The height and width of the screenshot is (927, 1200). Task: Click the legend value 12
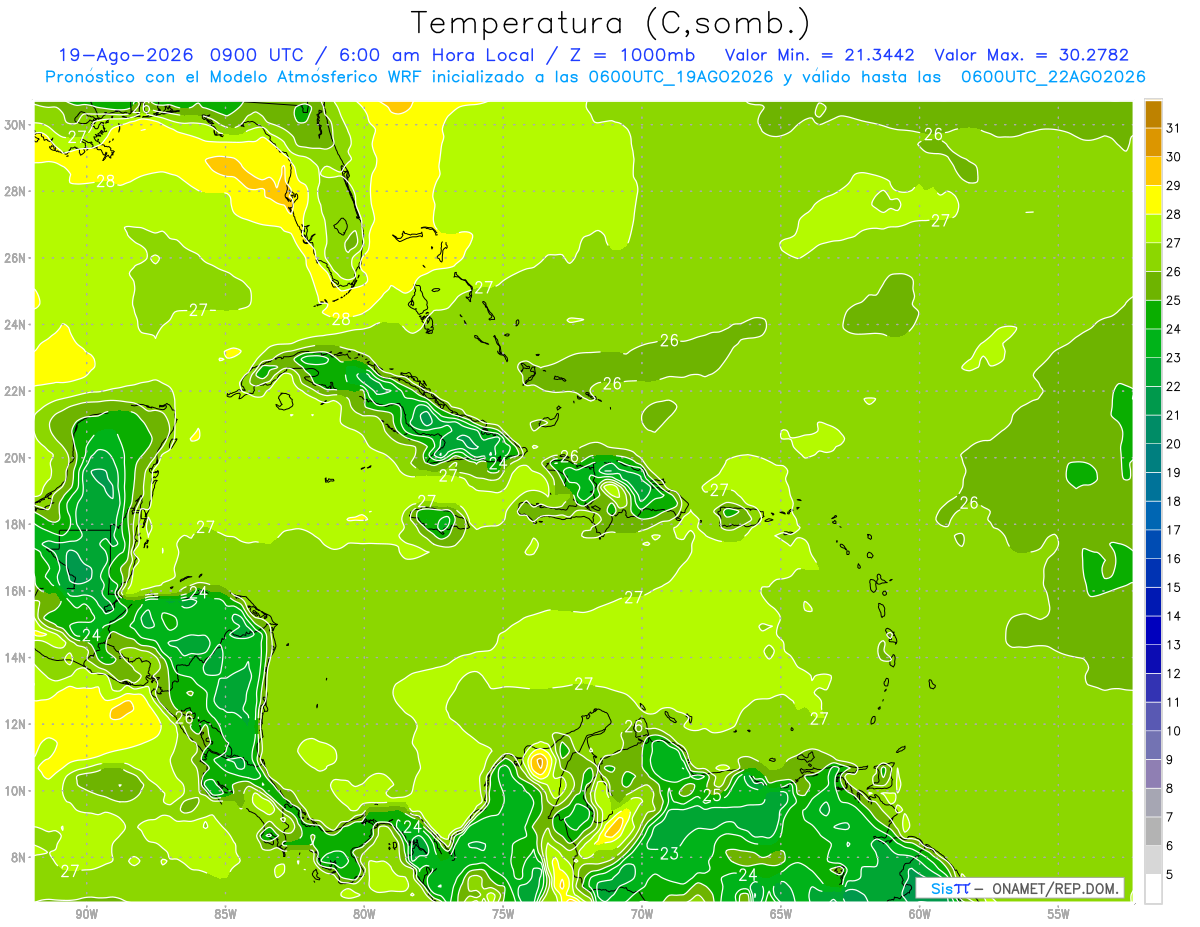pos(1174,673)
